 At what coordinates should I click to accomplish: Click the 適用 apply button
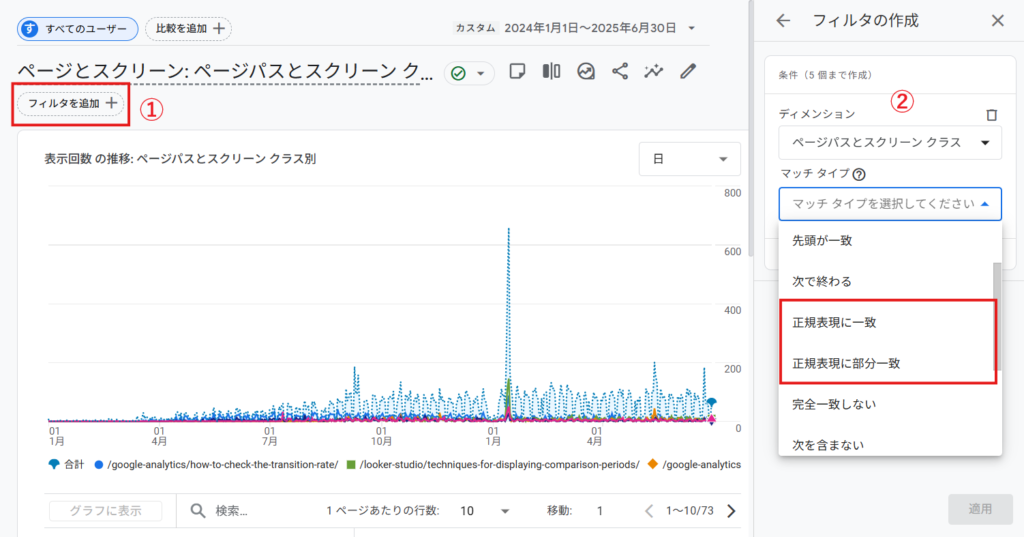(x=980, y=509)
